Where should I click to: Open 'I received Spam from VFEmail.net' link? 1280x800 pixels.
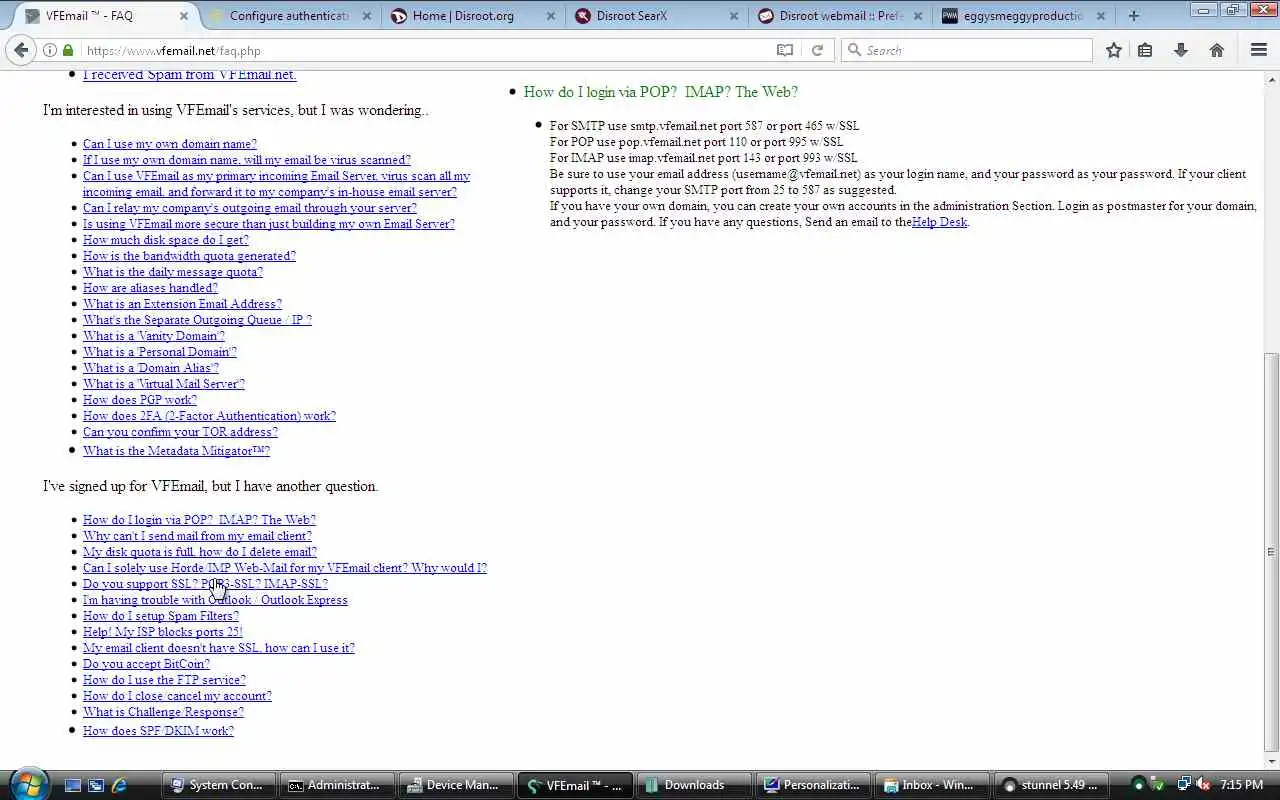[x=189, y=75]
